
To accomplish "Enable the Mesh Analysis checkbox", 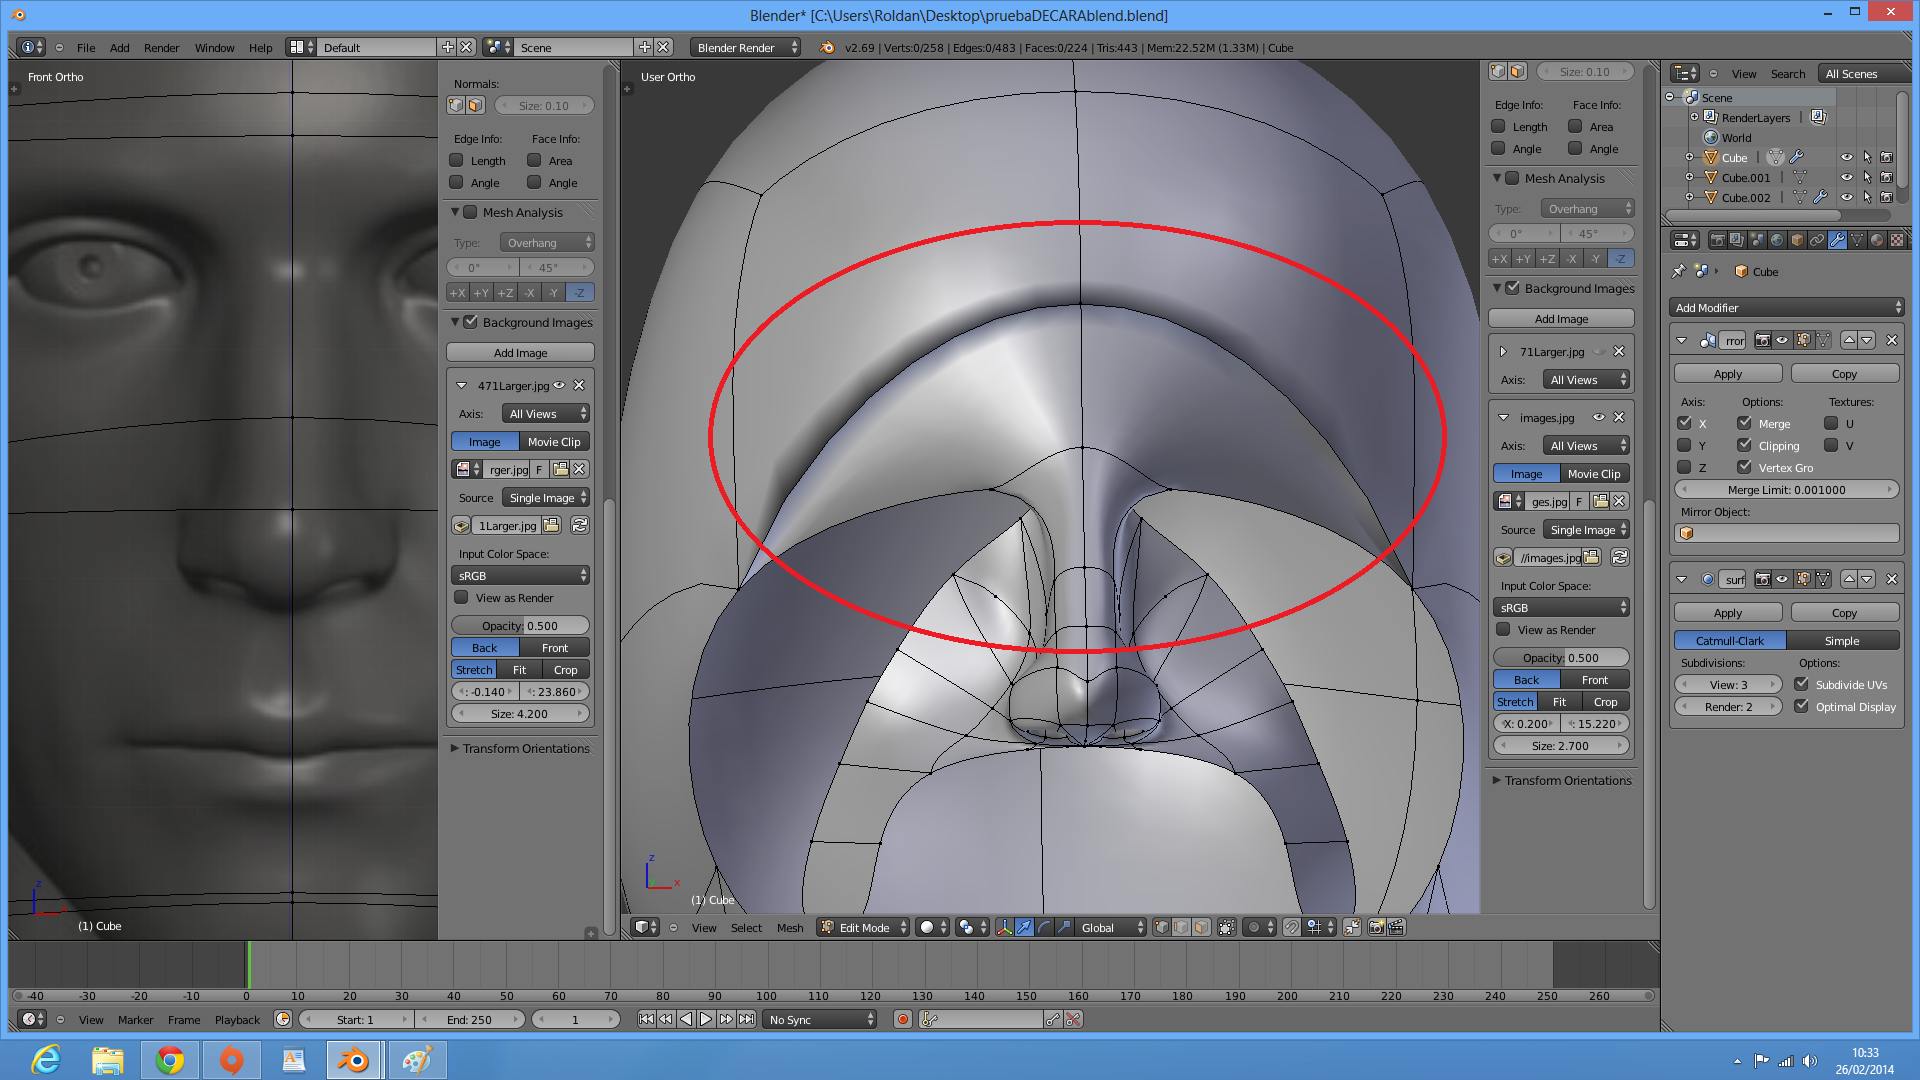I will pyautogui.click(x=470, y=212).
